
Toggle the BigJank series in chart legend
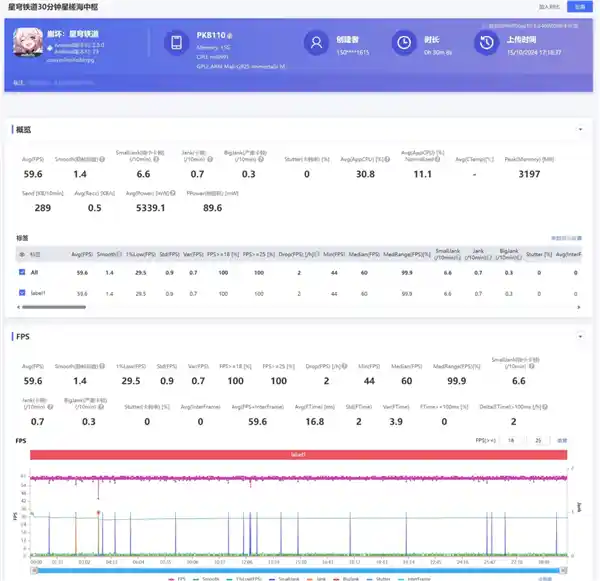pyautogui.click(x=346, y=579)
